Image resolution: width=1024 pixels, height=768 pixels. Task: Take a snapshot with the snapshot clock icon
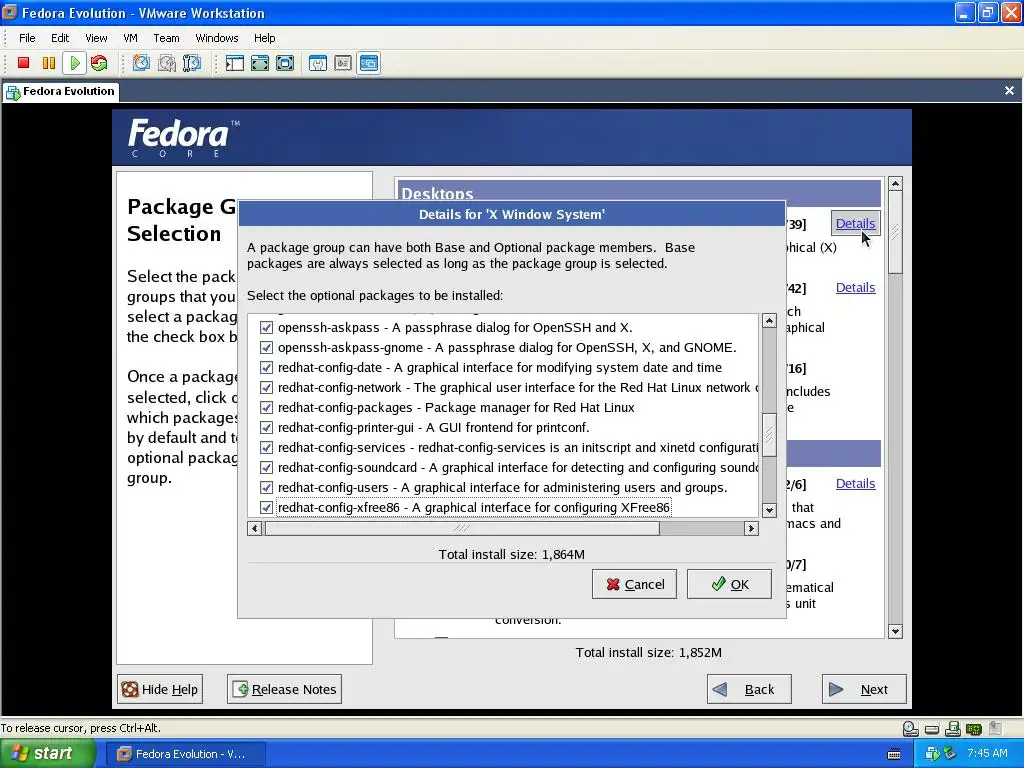(141, 63)
